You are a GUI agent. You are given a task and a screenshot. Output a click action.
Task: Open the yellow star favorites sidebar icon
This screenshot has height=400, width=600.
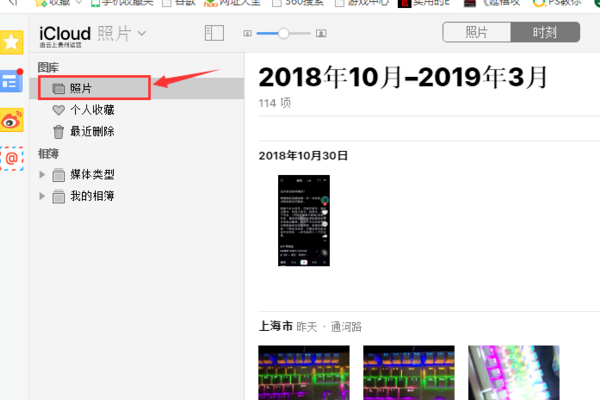11,42
